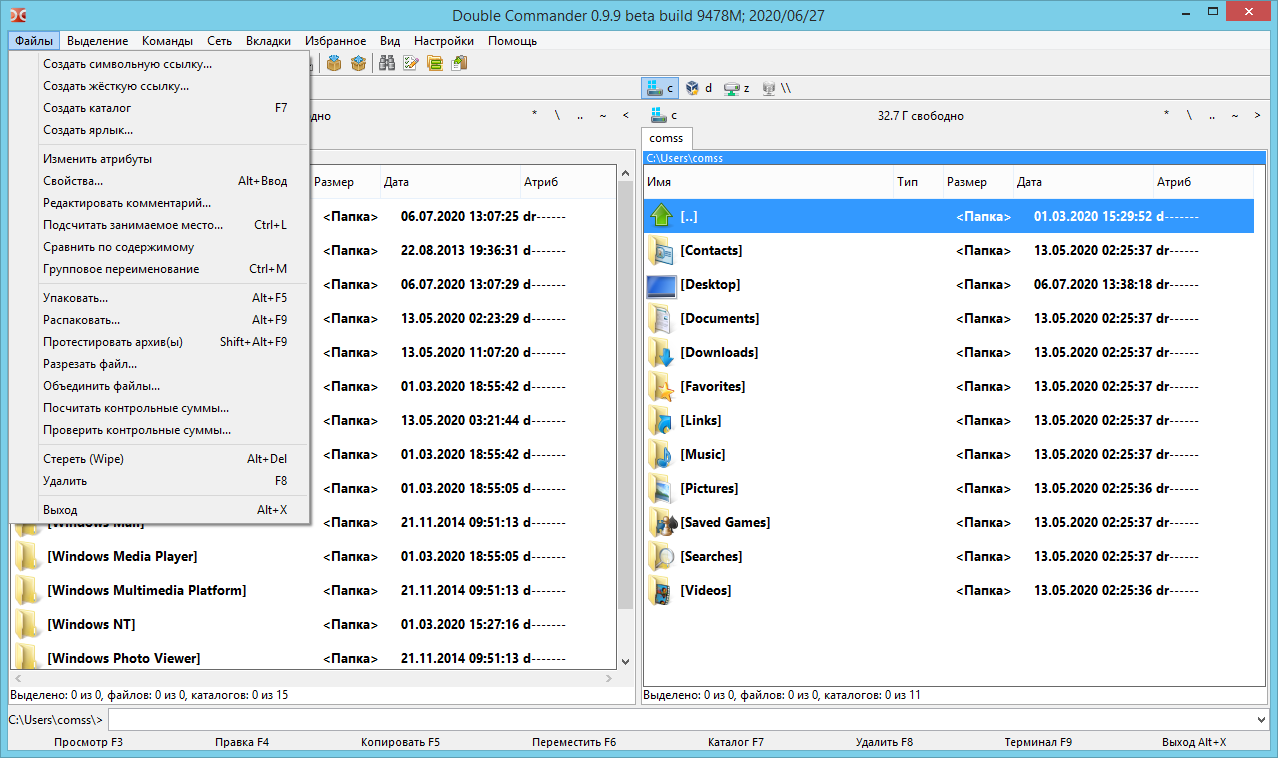Click left panel vertical scrollbar down arrow

click(x=626, y=661)
